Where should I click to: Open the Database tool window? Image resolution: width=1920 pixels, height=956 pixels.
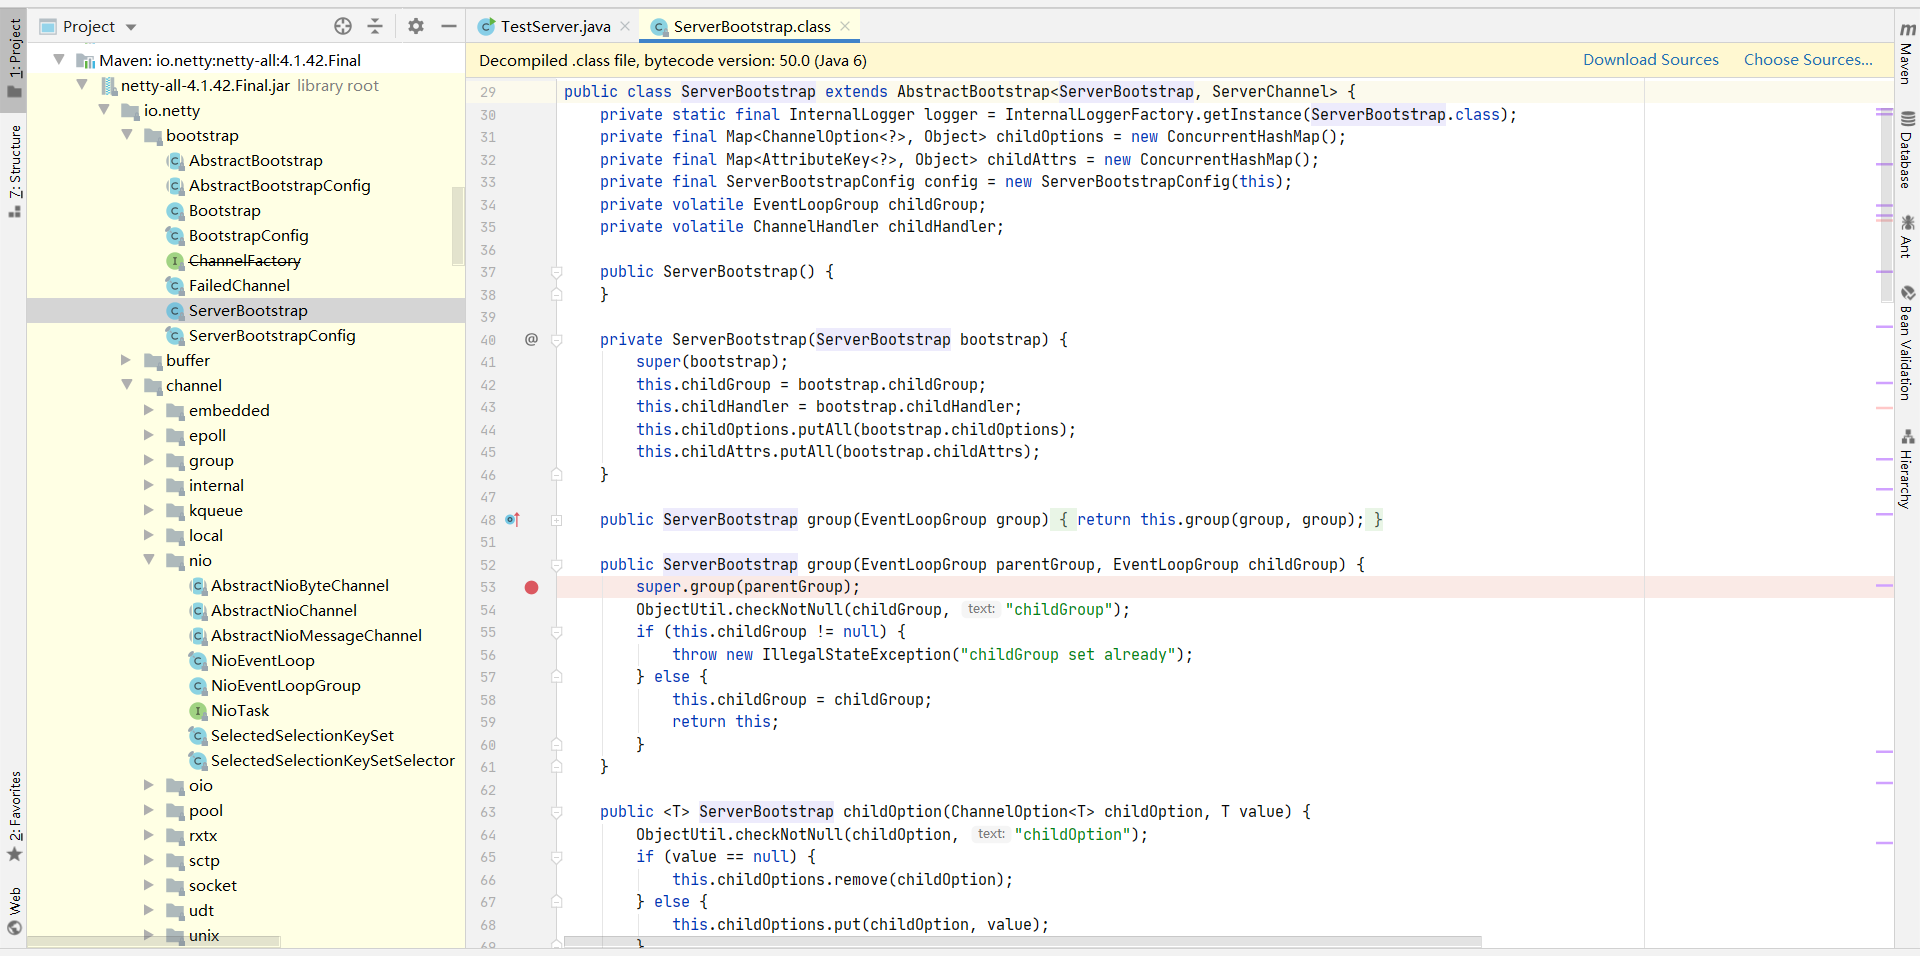[1907, 150]
